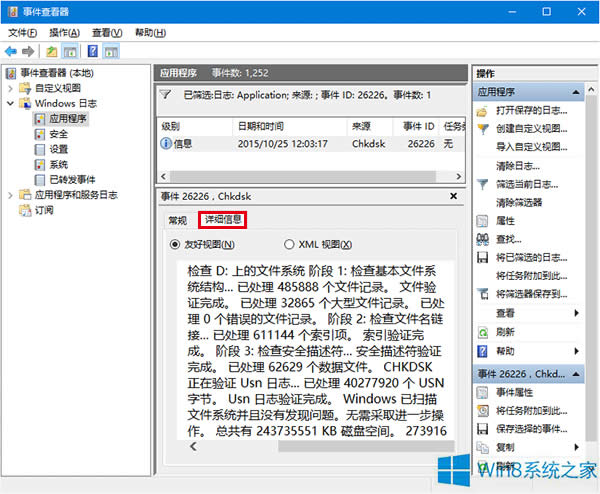Collapse the 应用程序 actions section
This screenshot has height=494, width=600.
pos(576,92)
